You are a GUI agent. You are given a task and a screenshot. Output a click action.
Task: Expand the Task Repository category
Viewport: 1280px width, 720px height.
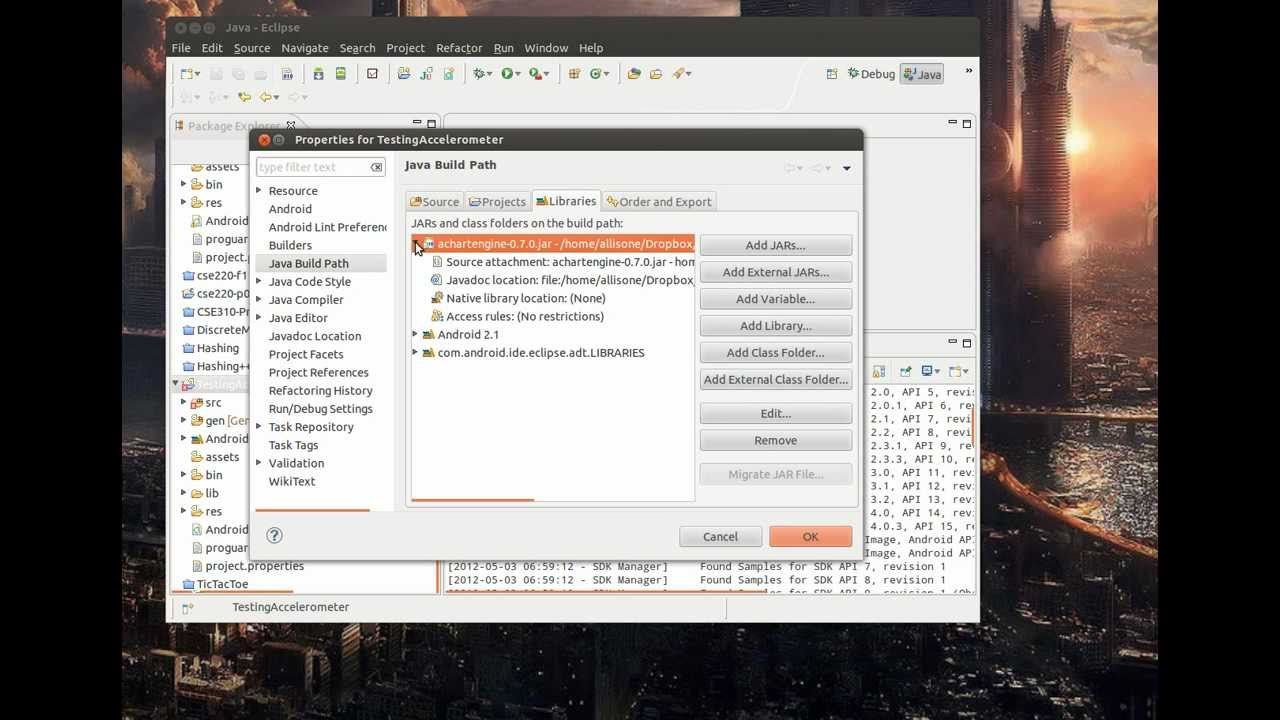pos(259,427)
